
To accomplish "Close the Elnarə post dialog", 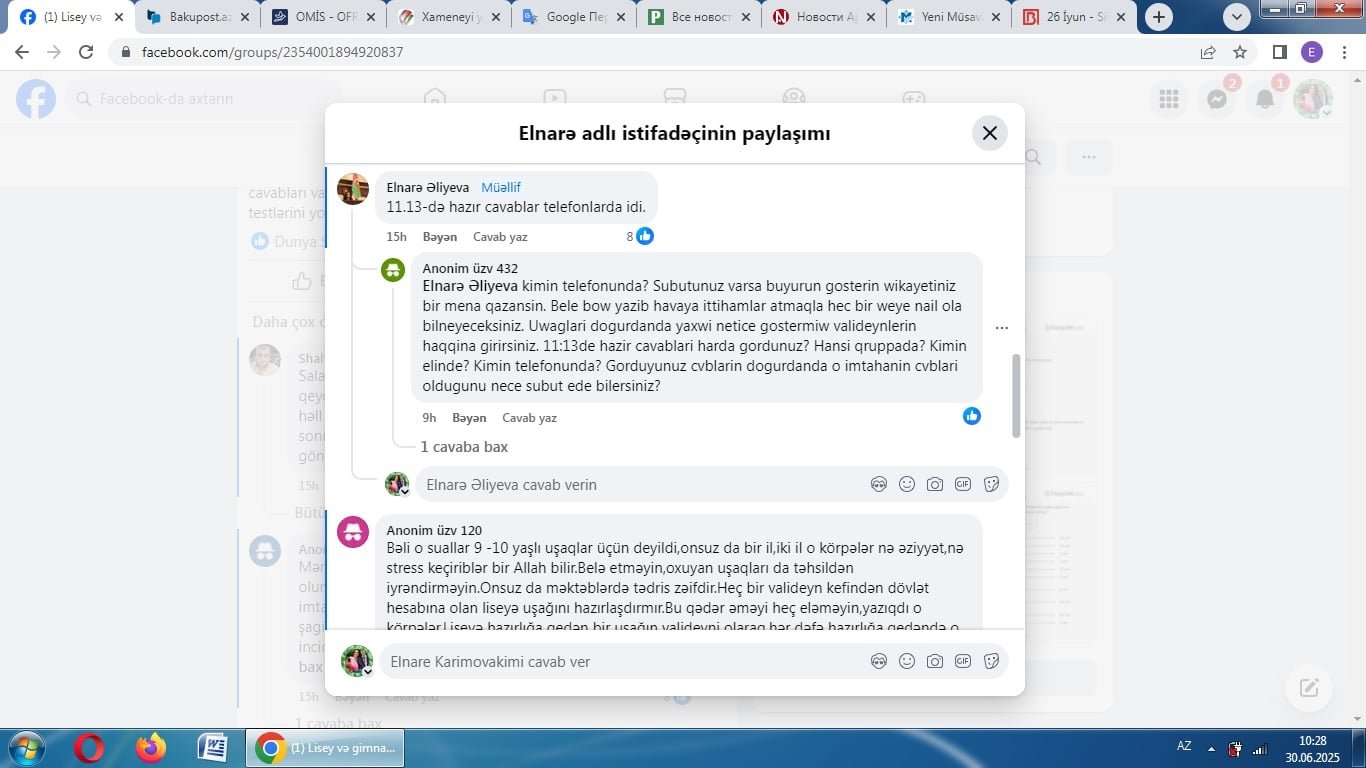I will (990, 133).
